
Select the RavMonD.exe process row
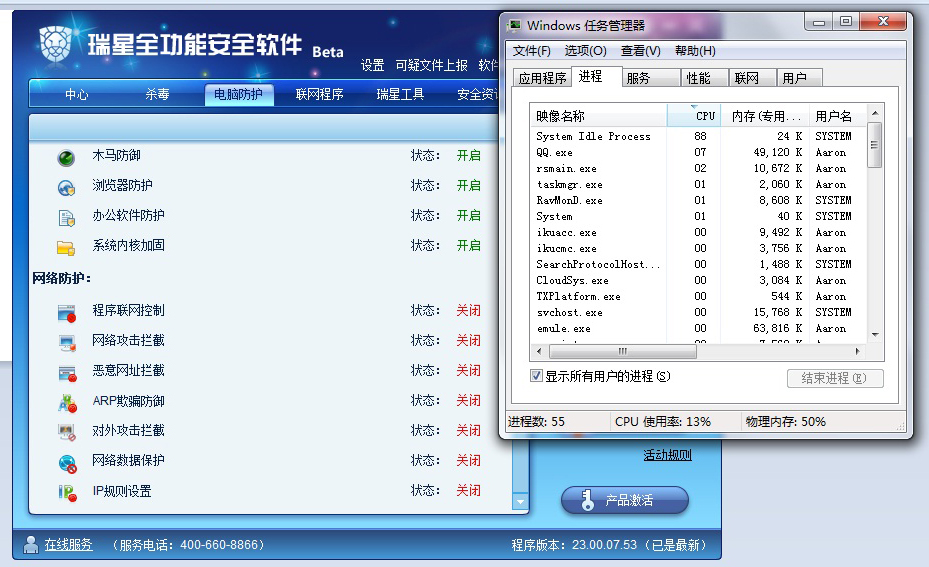(699, 200)
